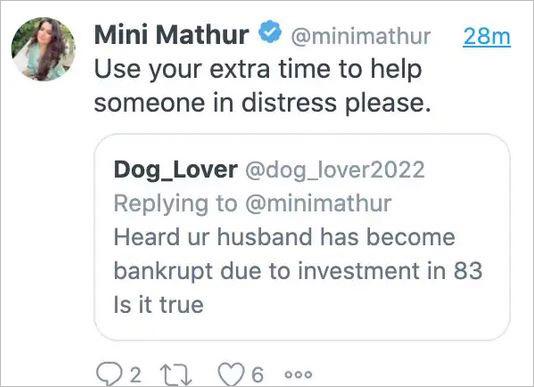Click the reply count number 2

click(x=135, y=375)
